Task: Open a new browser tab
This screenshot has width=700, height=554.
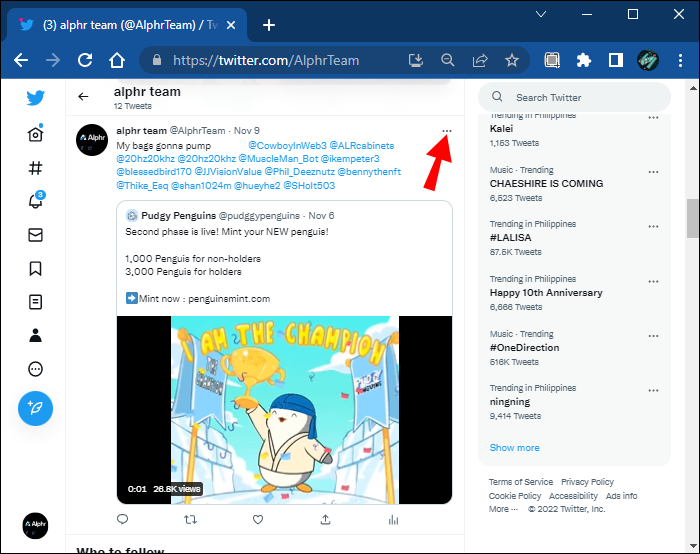Action: pyautogui.click(x=269, y=25)
